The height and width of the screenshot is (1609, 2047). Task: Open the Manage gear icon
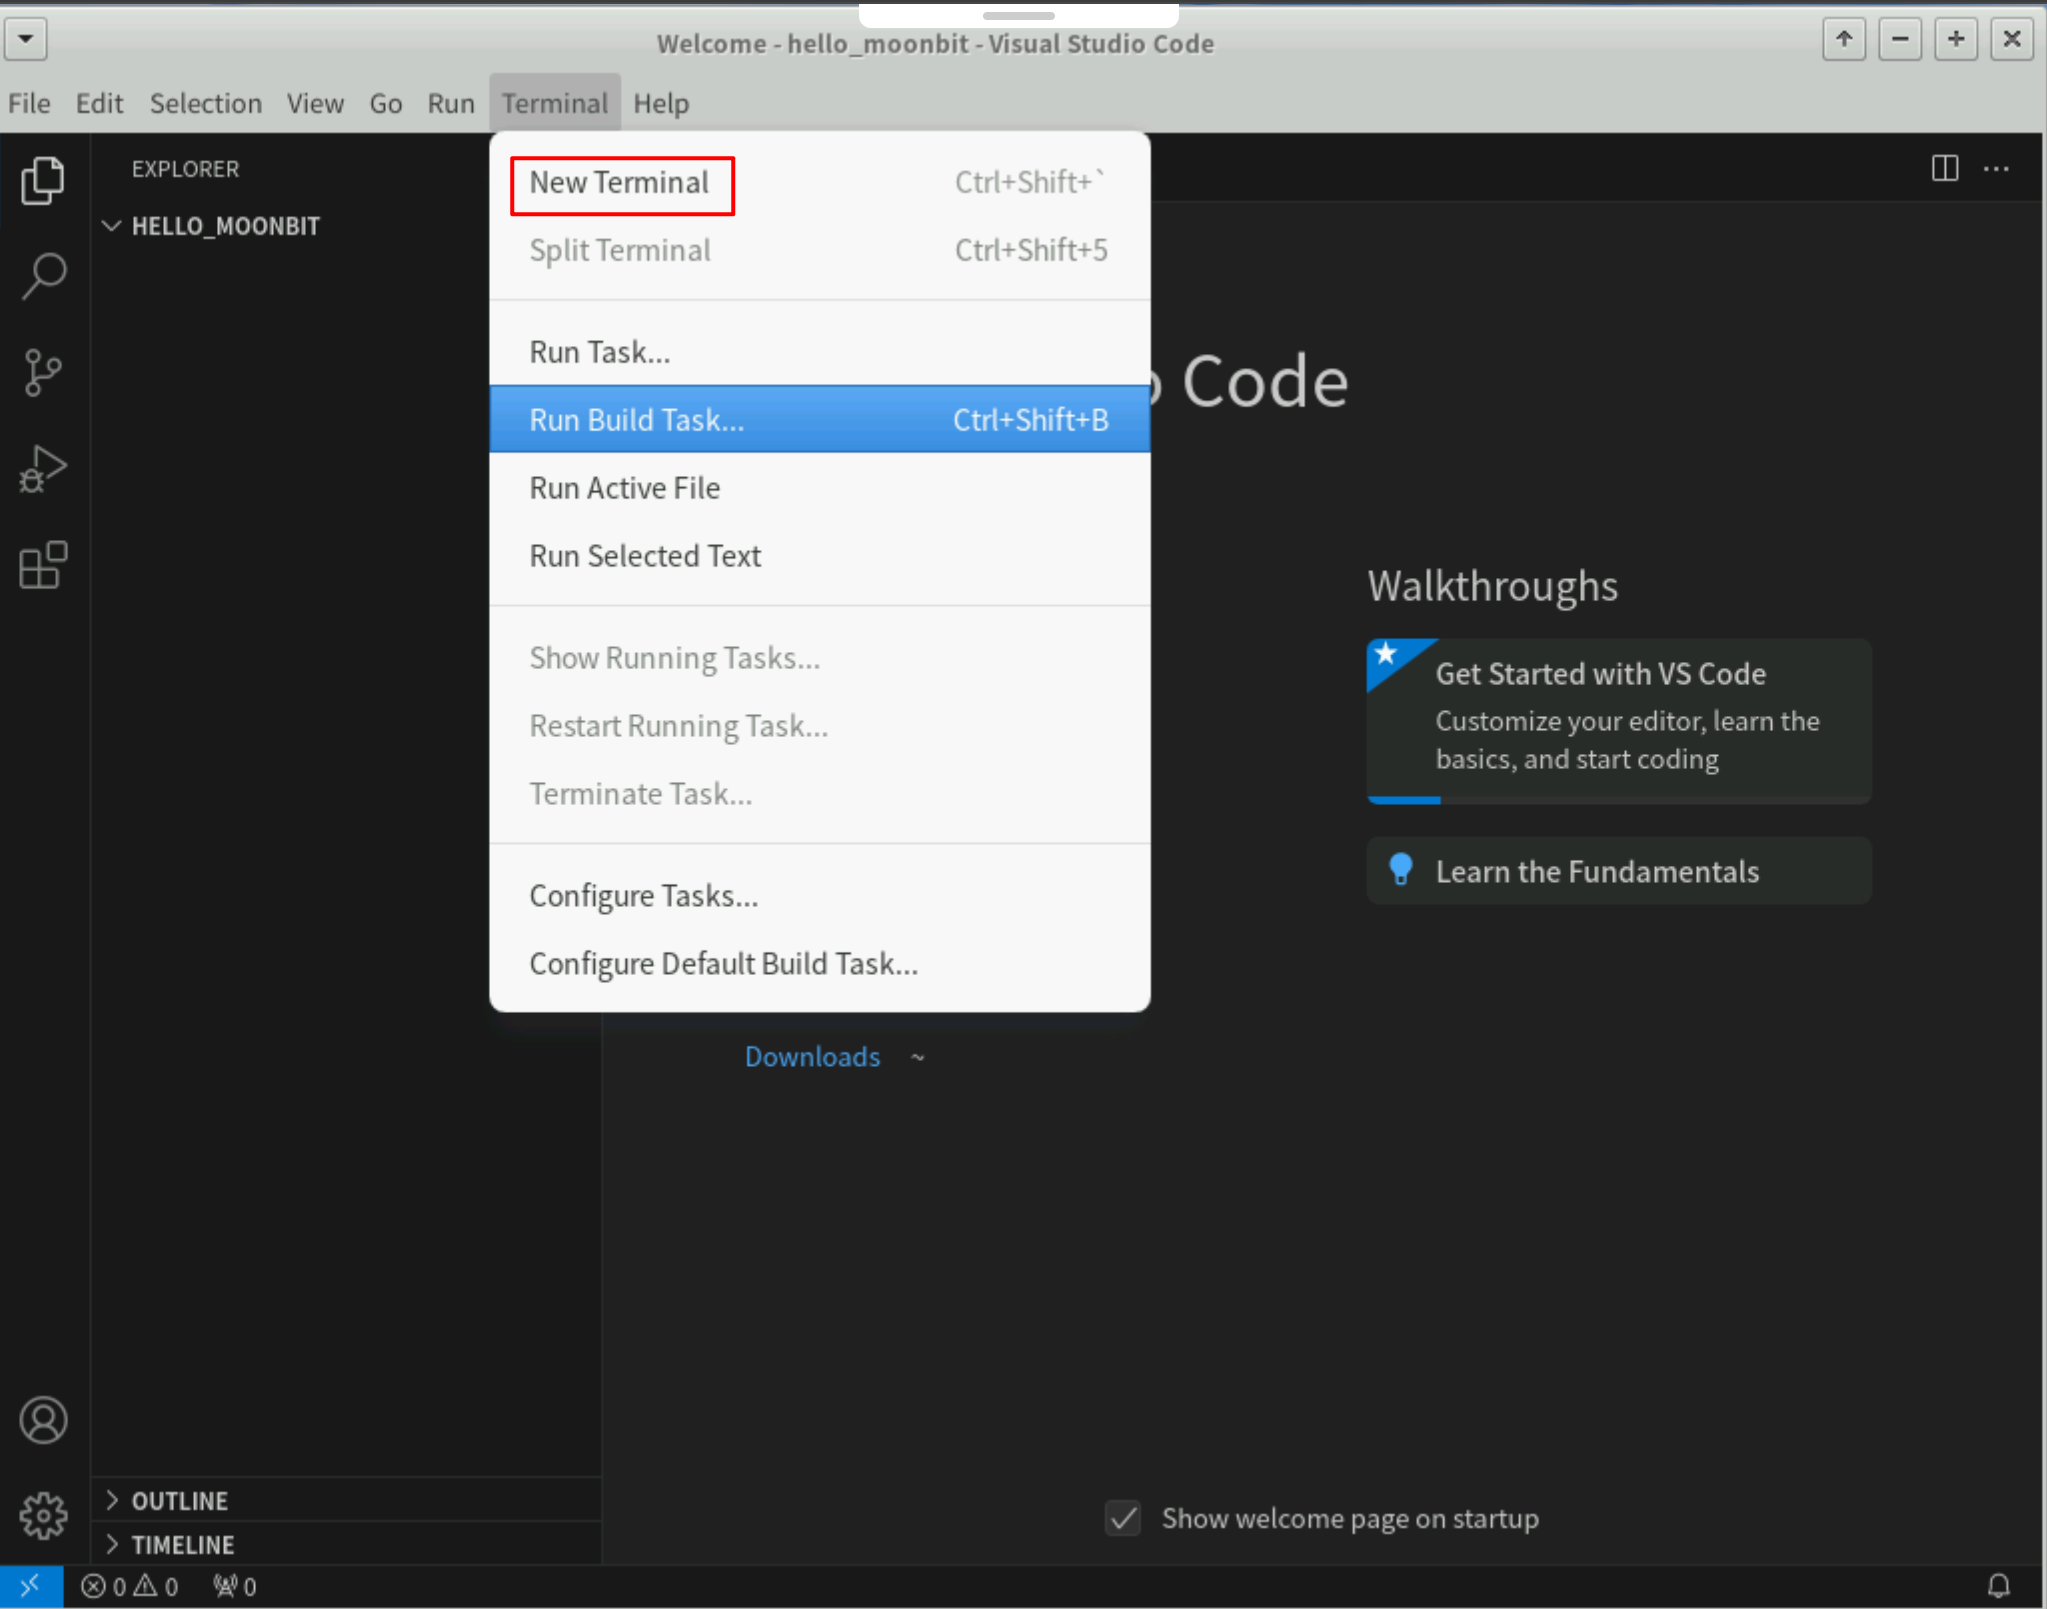pos(43,1515)
